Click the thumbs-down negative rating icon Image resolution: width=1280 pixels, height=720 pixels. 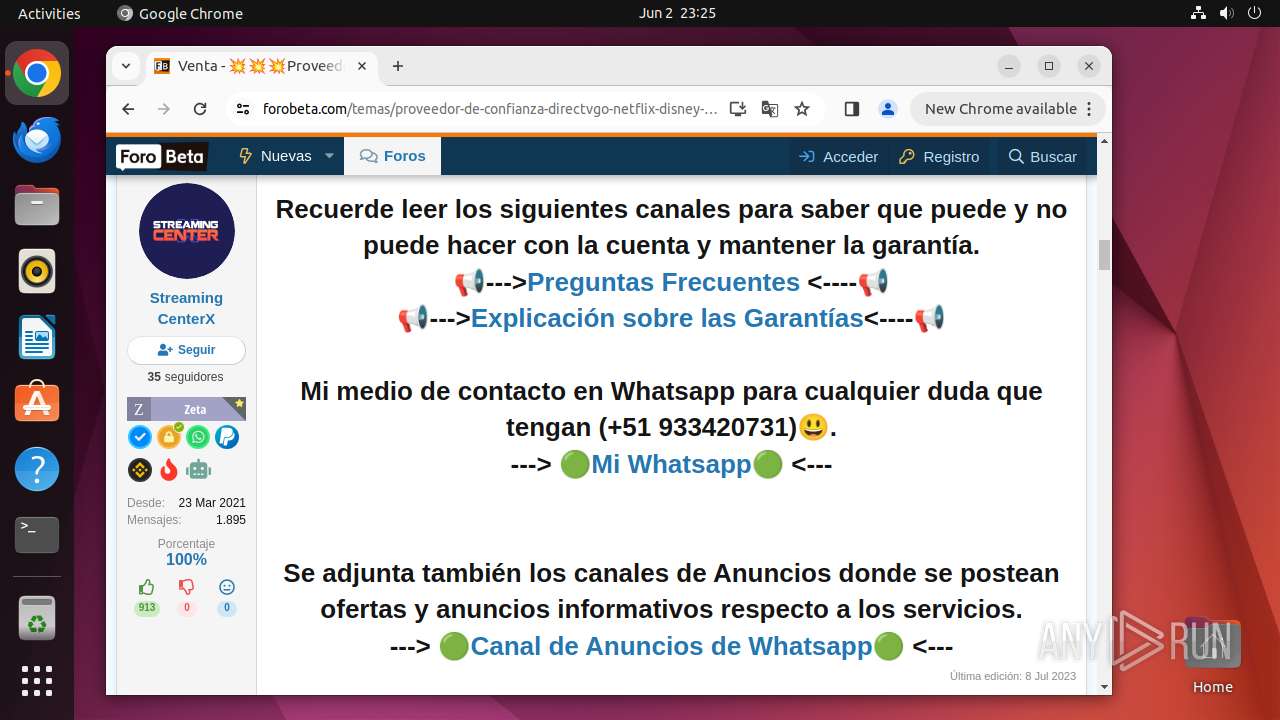click(186, 587)
